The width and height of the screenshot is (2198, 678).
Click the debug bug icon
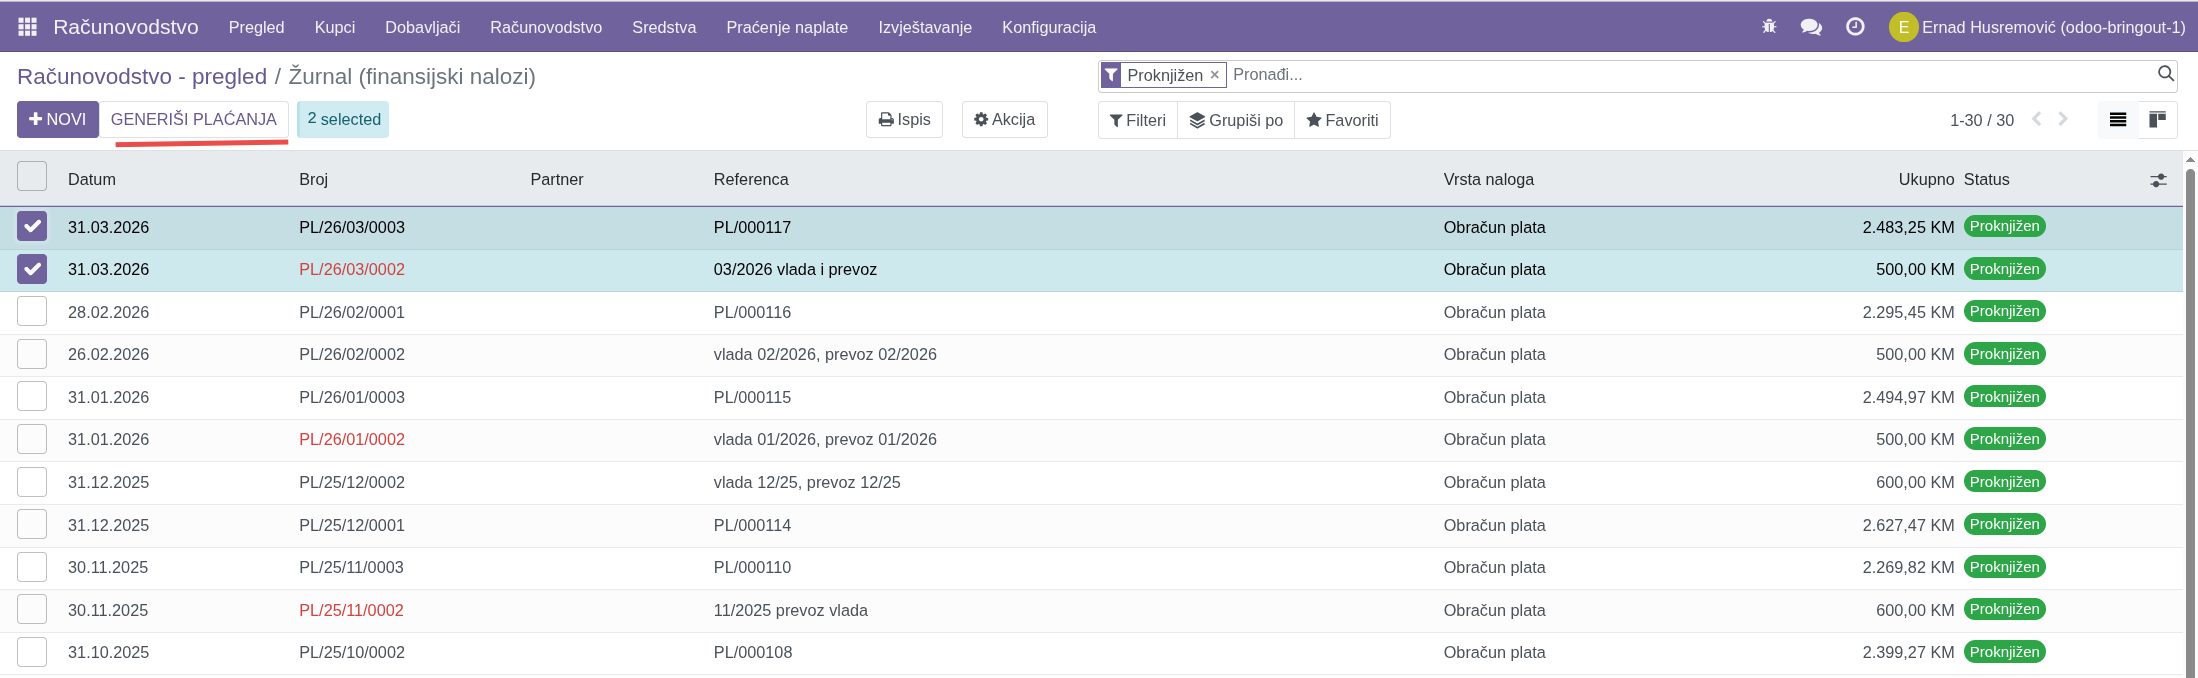tap(1769, 27)
